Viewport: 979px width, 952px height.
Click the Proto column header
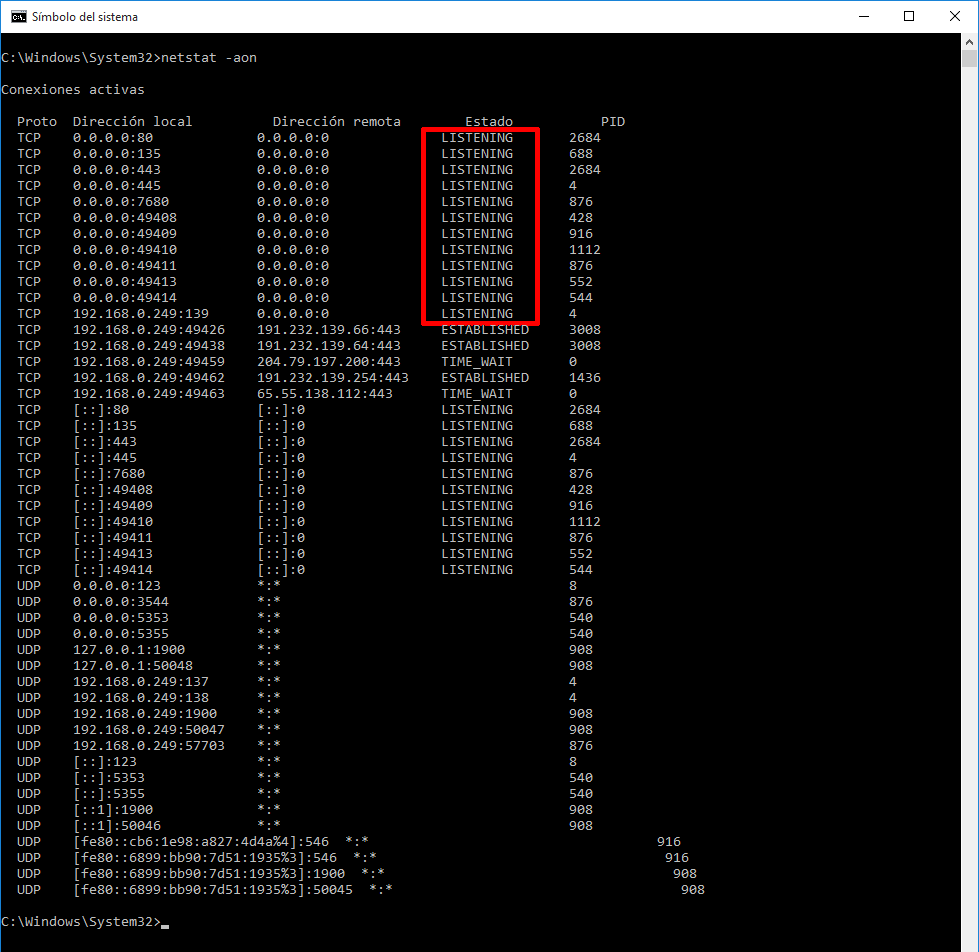[37, 122]
